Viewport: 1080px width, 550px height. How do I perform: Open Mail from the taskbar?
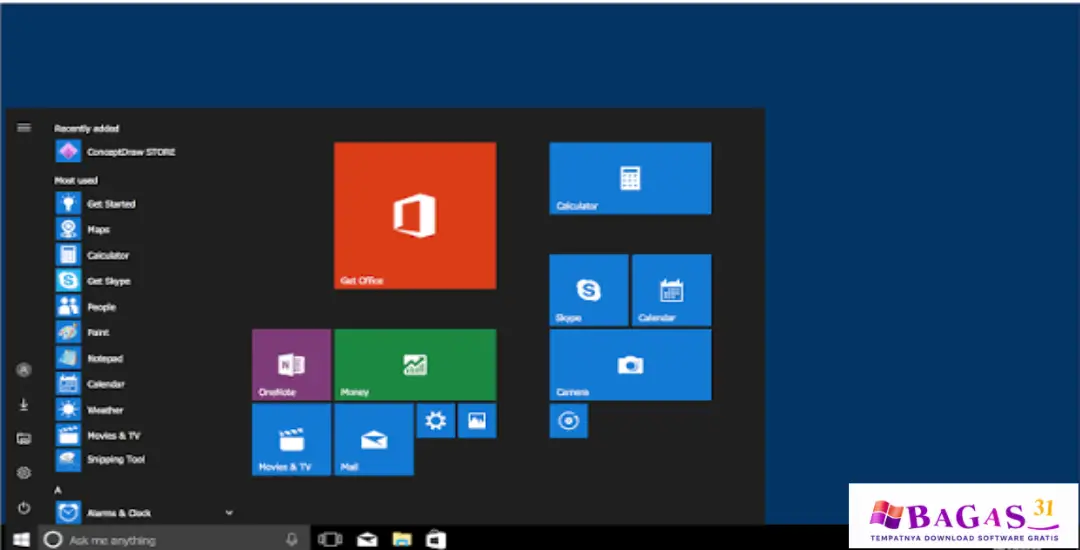point(367,540)
